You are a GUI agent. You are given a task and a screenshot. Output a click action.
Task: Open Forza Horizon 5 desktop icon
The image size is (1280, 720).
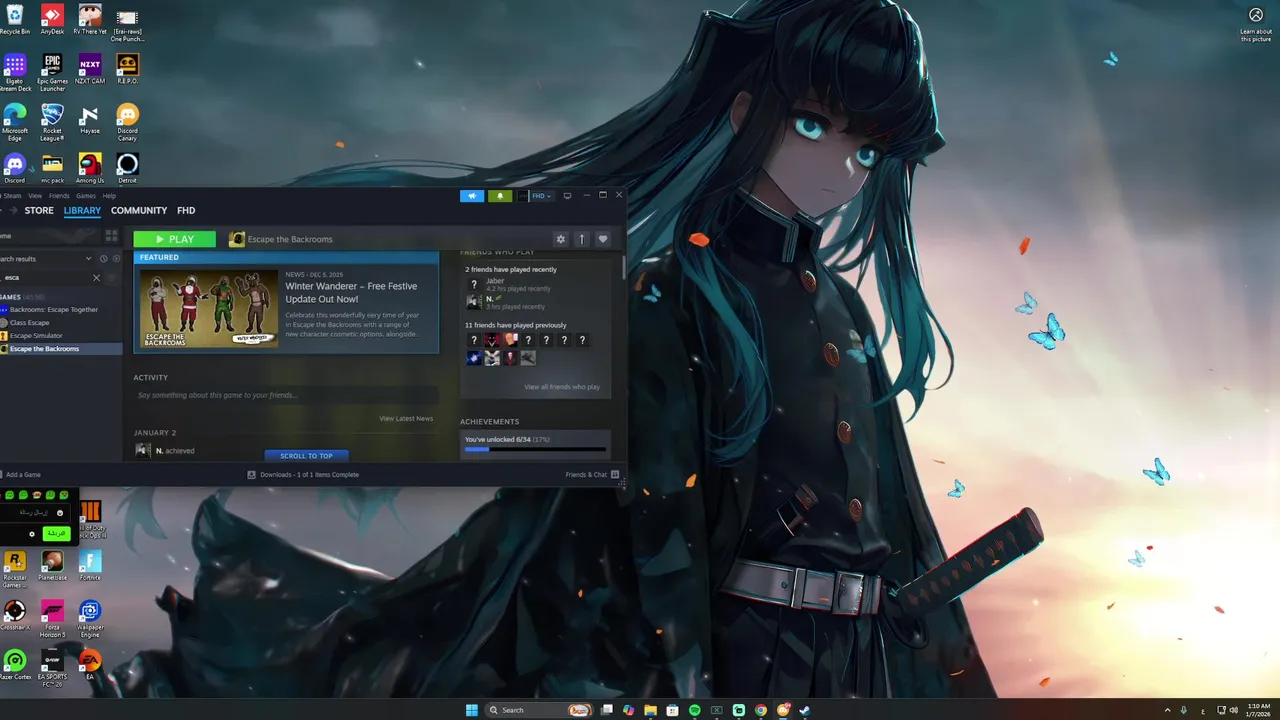pyautogui.click(x=52, y=619)
